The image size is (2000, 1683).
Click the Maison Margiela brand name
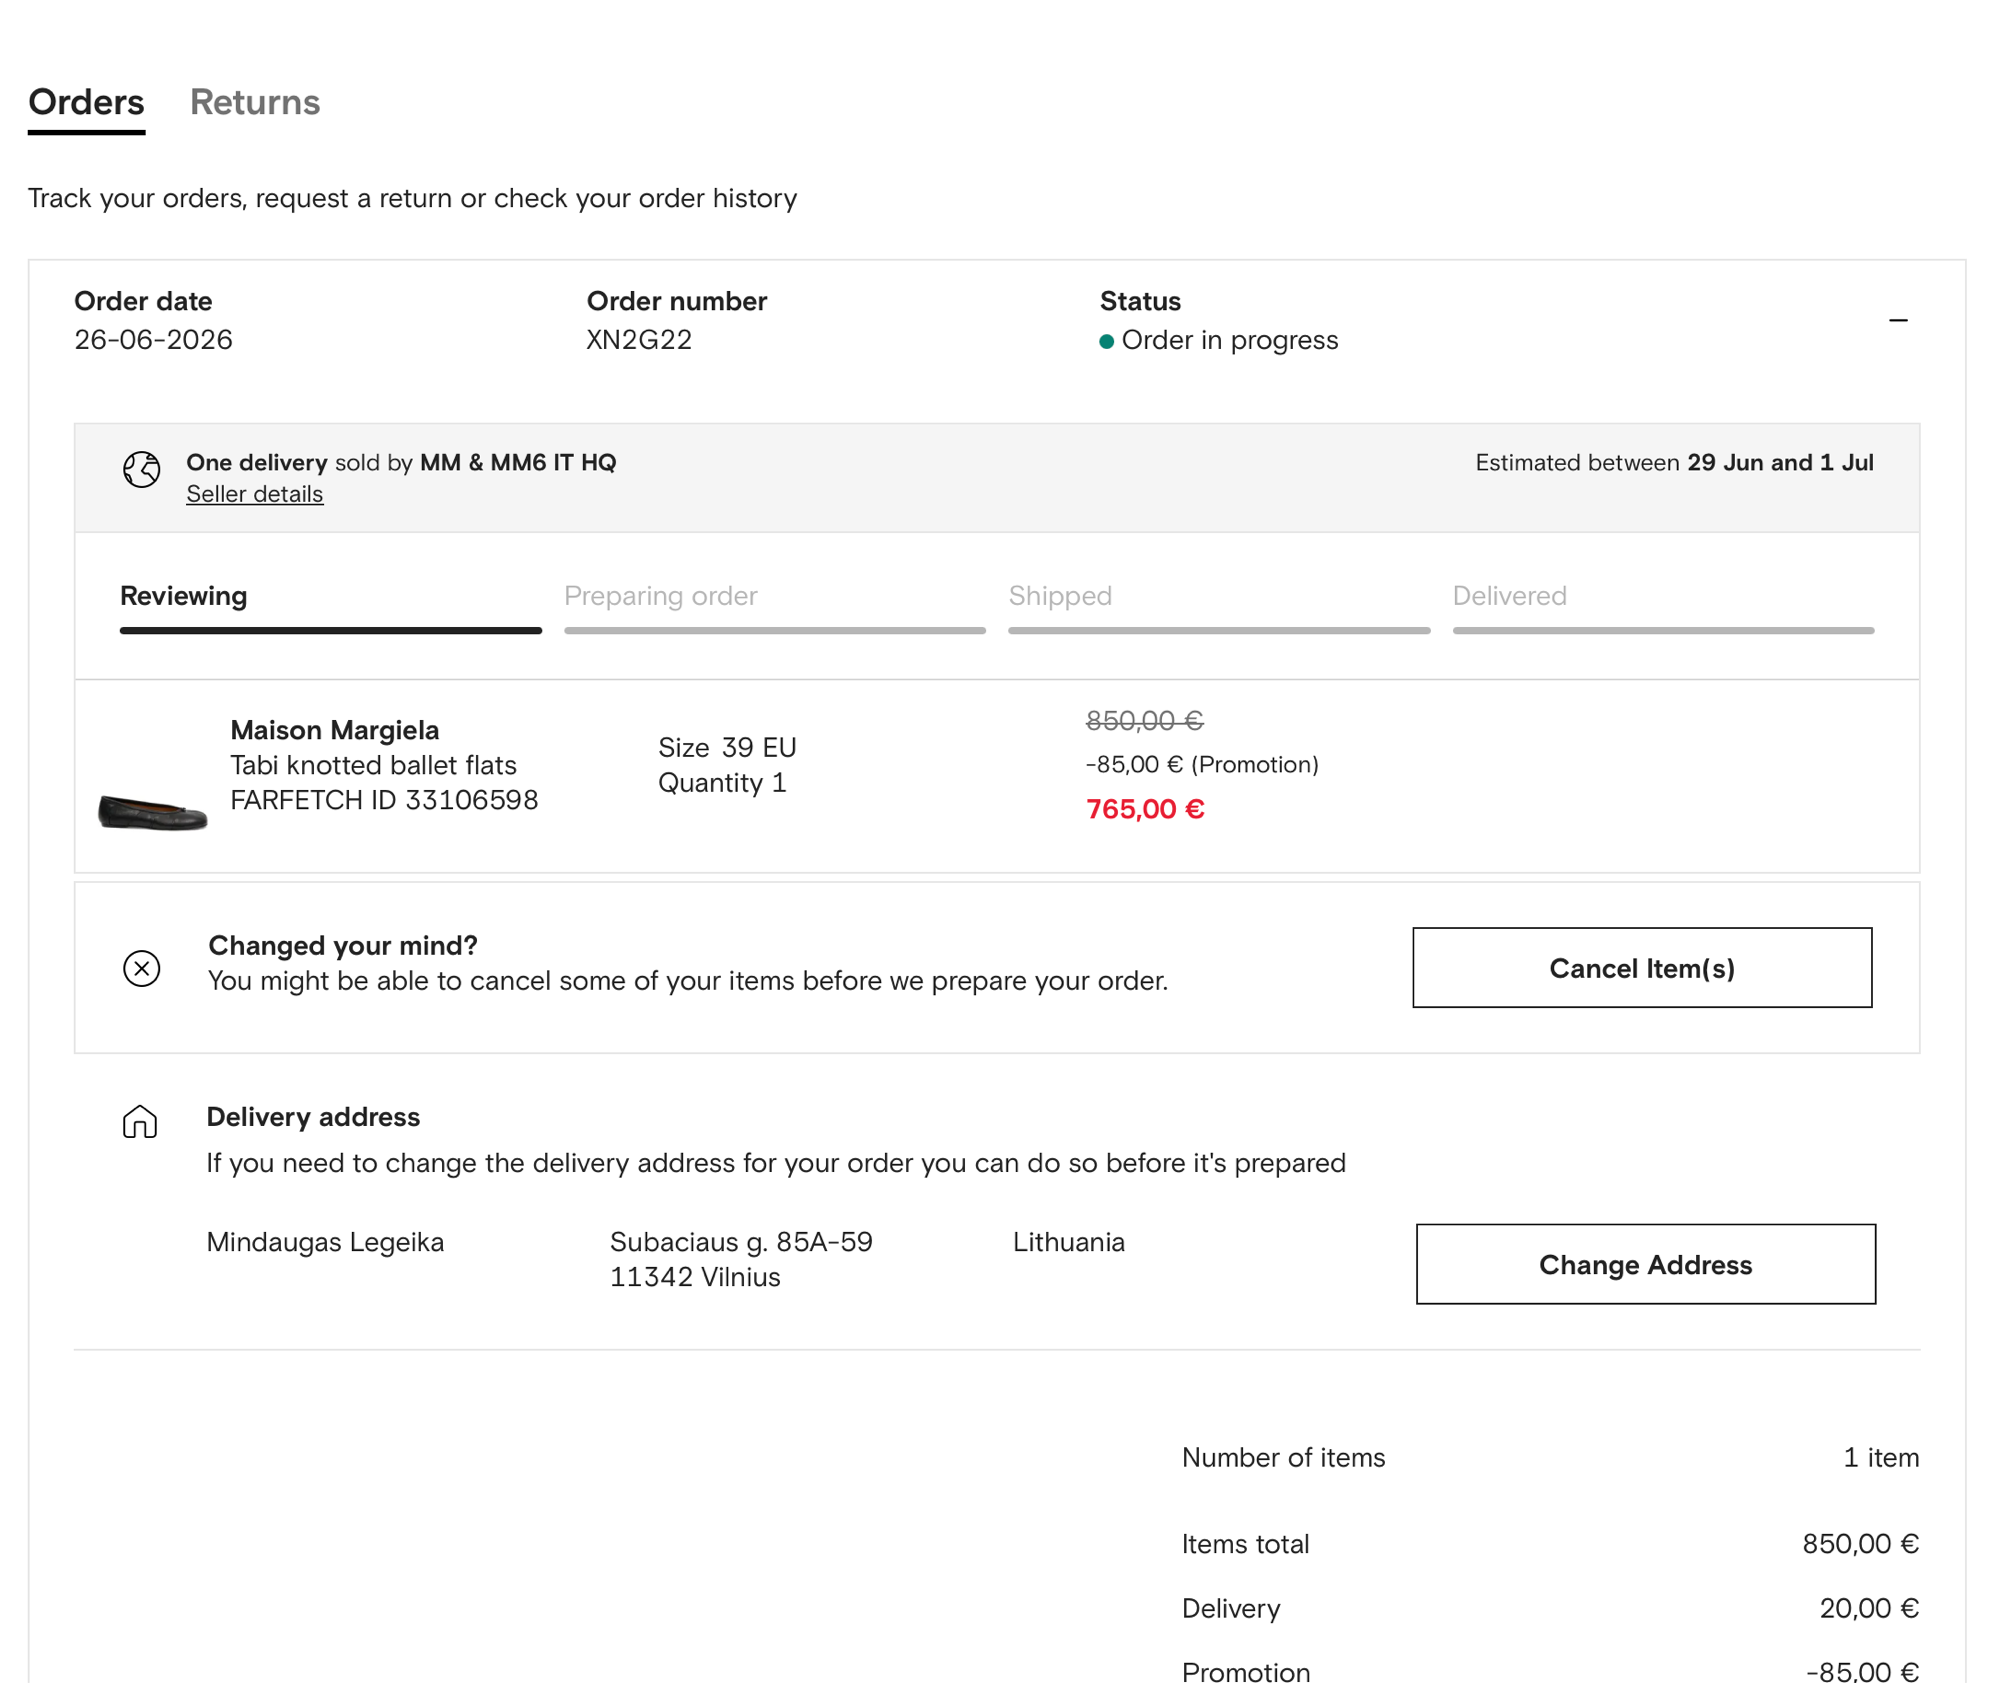point(335,730)
